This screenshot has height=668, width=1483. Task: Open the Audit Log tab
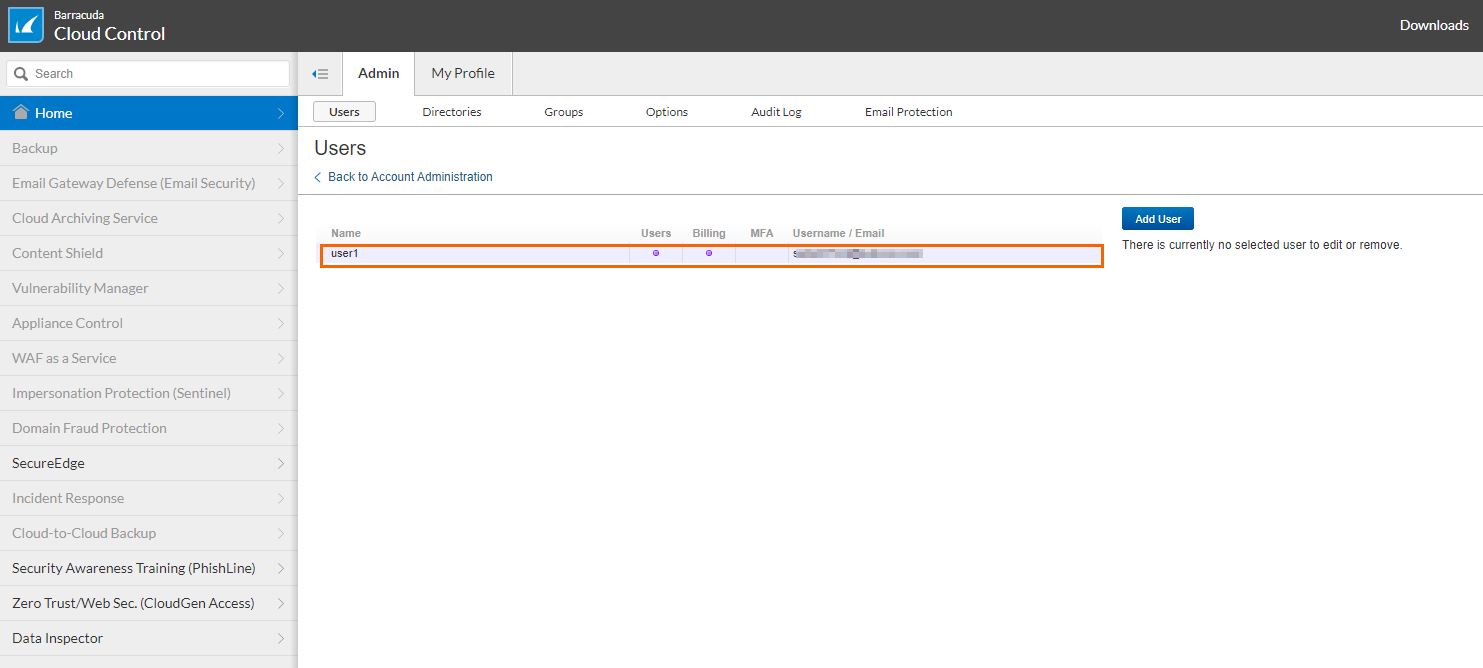tap(776, 112)
